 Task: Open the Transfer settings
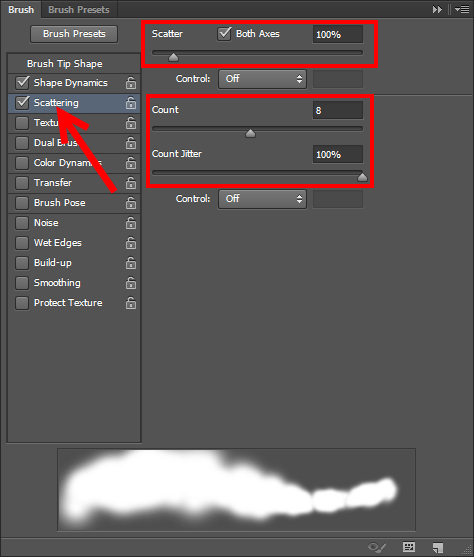tap(53, 183)
